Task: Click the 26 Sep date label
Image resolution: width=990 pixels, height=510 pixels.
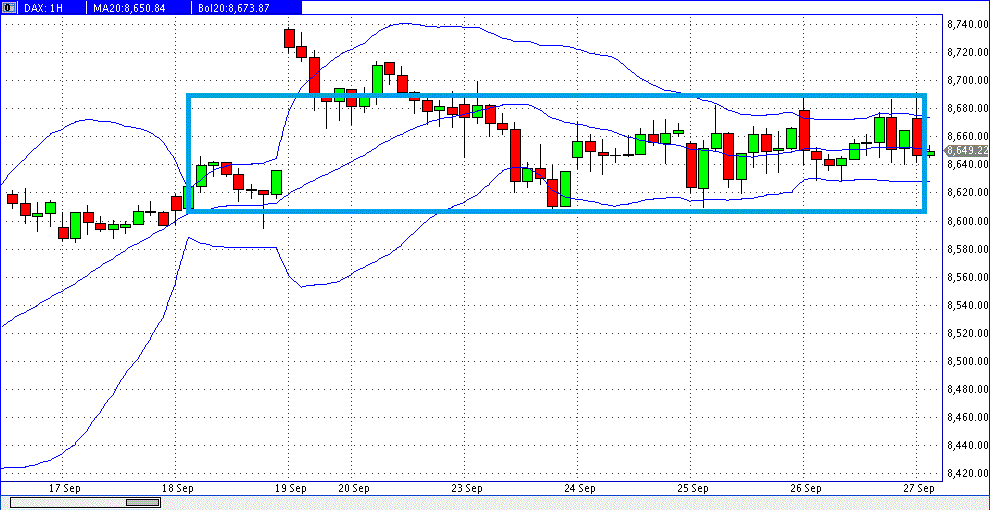Action: (x=805, y=488)
